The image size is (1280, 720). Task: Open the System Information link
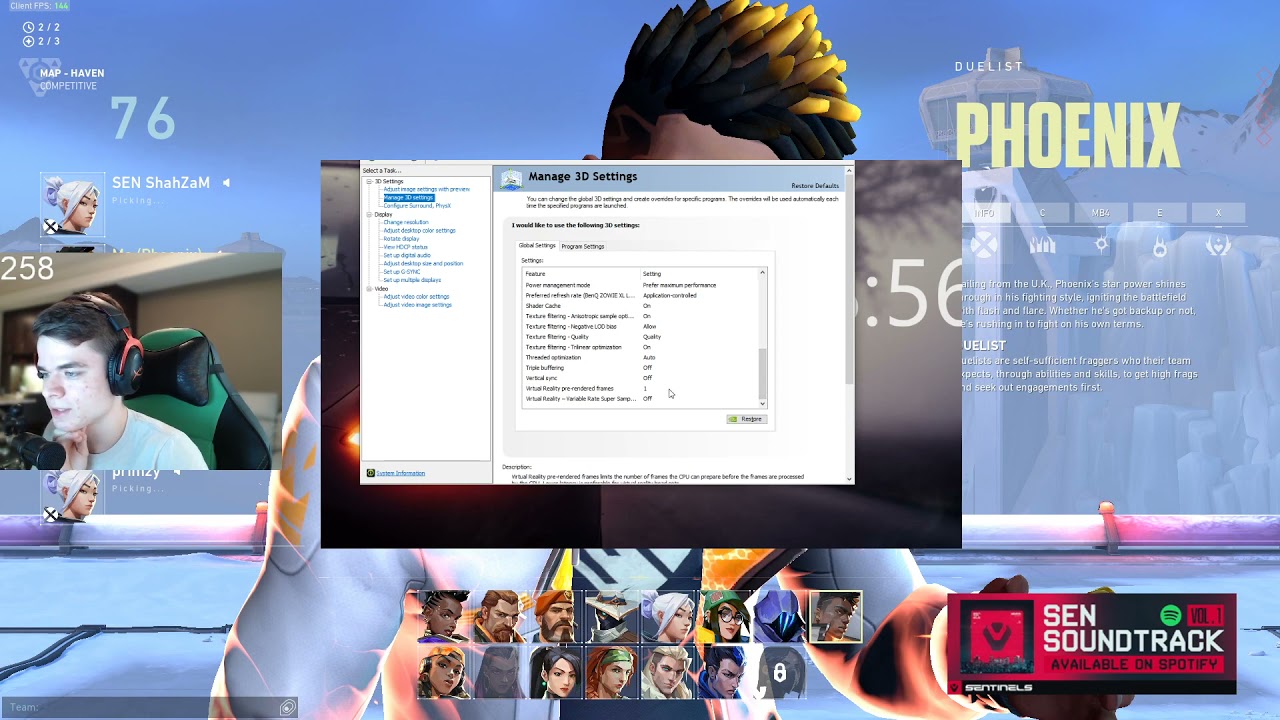point(401,473)
